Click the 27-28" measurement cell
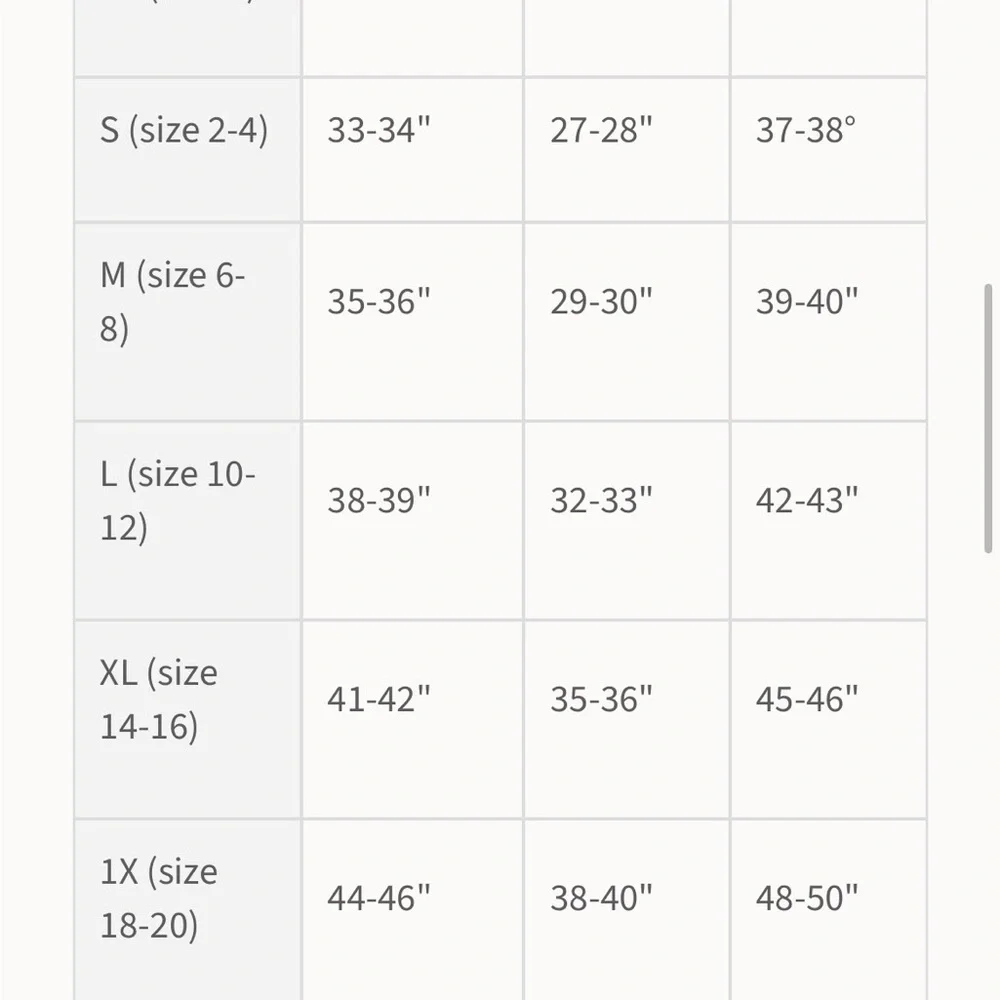 pyautogui.click(x=601, y=130)
